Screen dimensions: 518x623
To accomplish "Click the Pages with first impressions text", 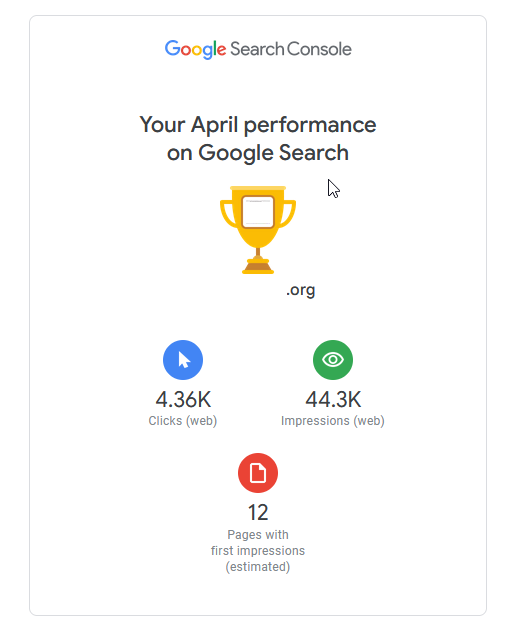I will (x=258, y=543).
